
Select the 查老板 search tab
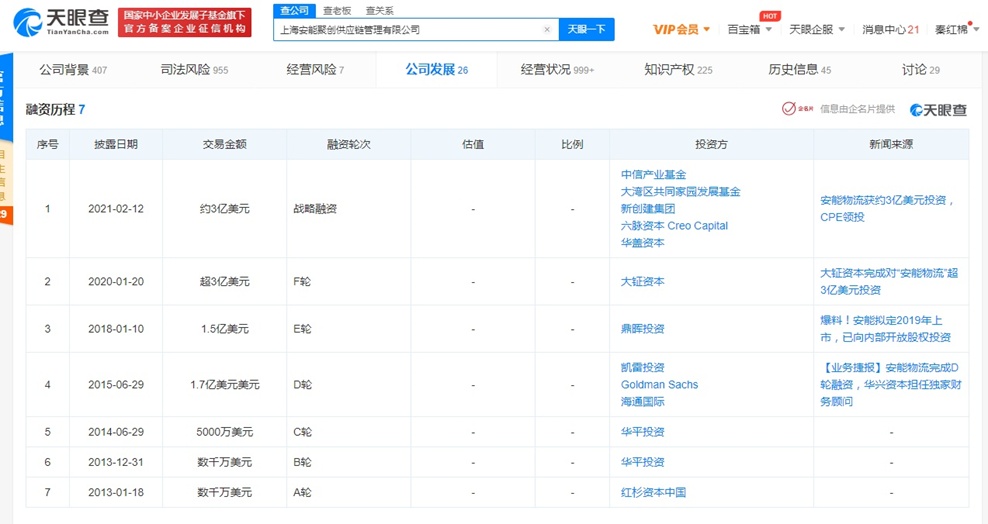click(337, 11)
